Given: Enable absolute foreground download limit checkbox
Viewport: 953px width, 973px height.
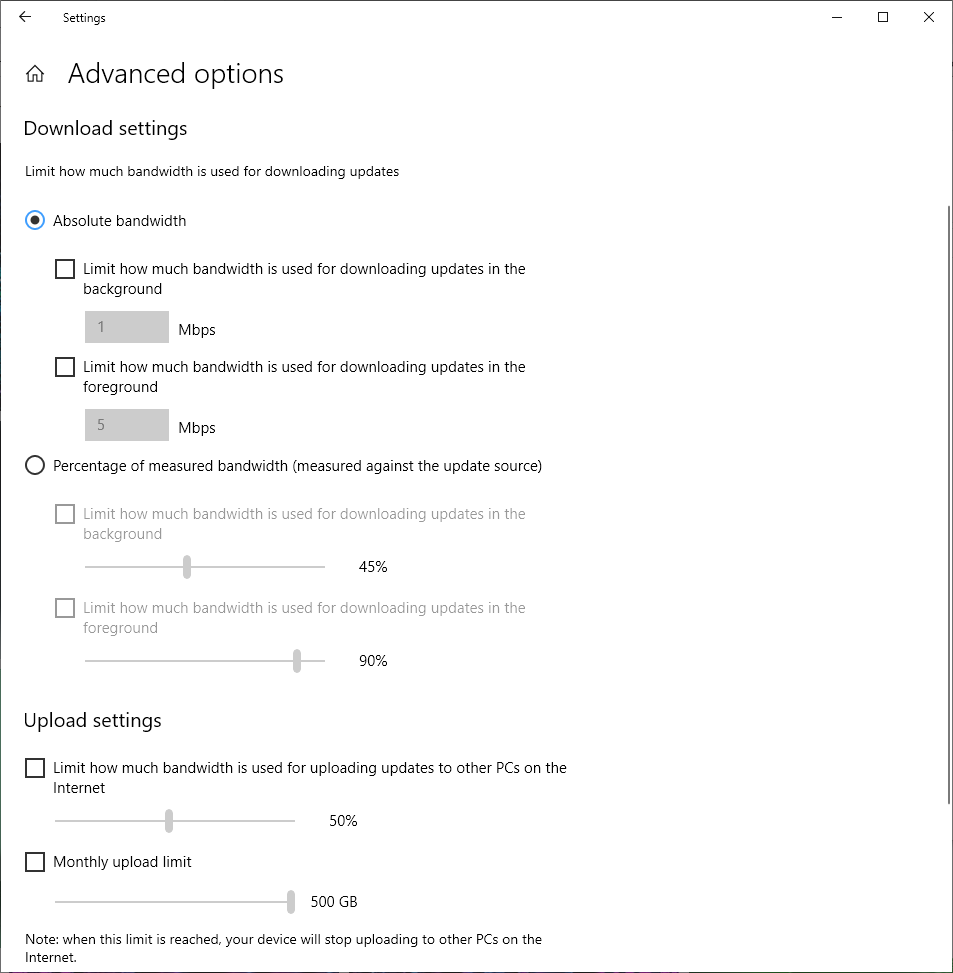Looking at the screenshot, I should pyautogui.click(x=65, y=367).
